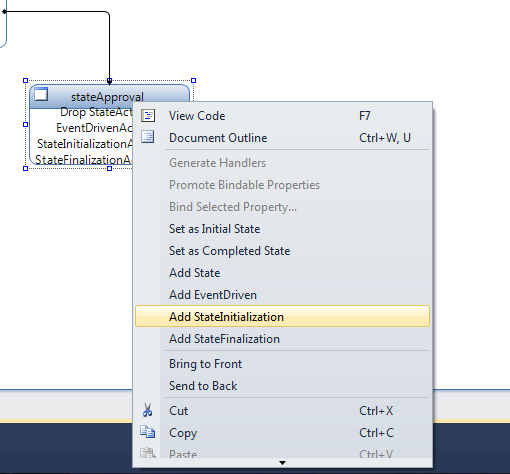This screenshot has height=474, width=510.
Task: Select Set as Initial State
Action: (282, 229)
